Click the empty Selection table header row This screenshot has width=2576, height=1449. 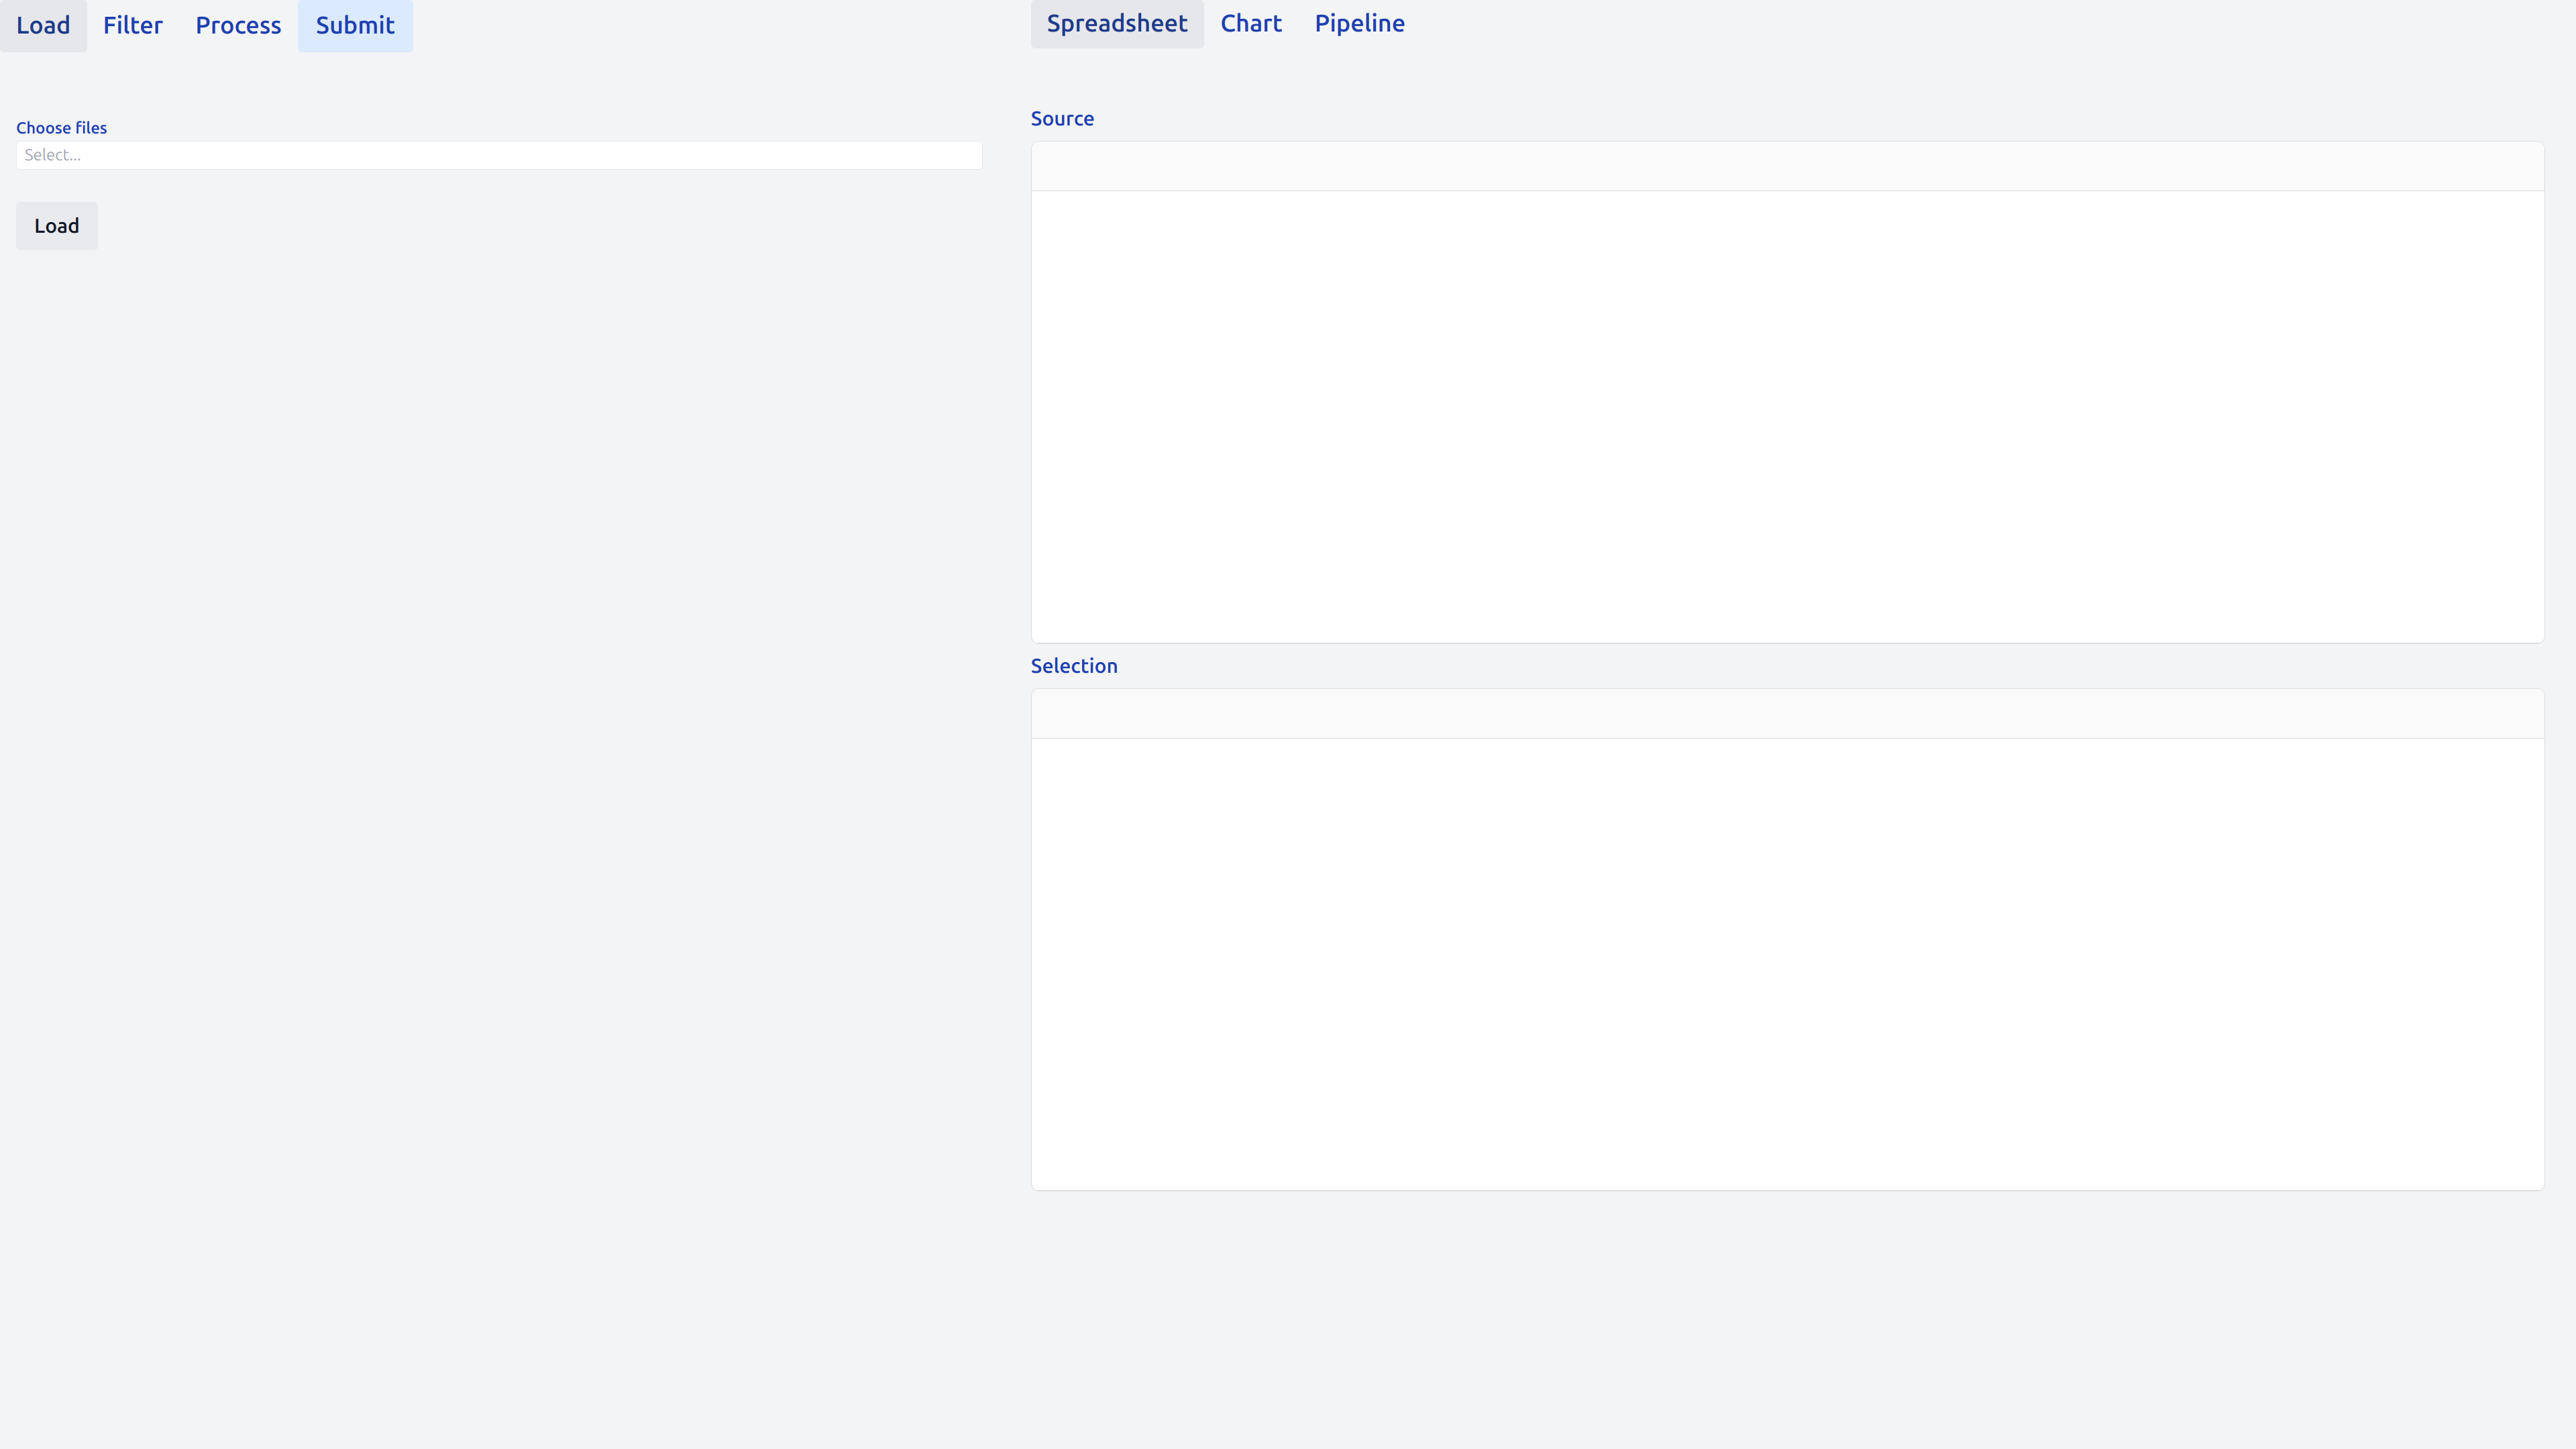tap(1787, 714)
